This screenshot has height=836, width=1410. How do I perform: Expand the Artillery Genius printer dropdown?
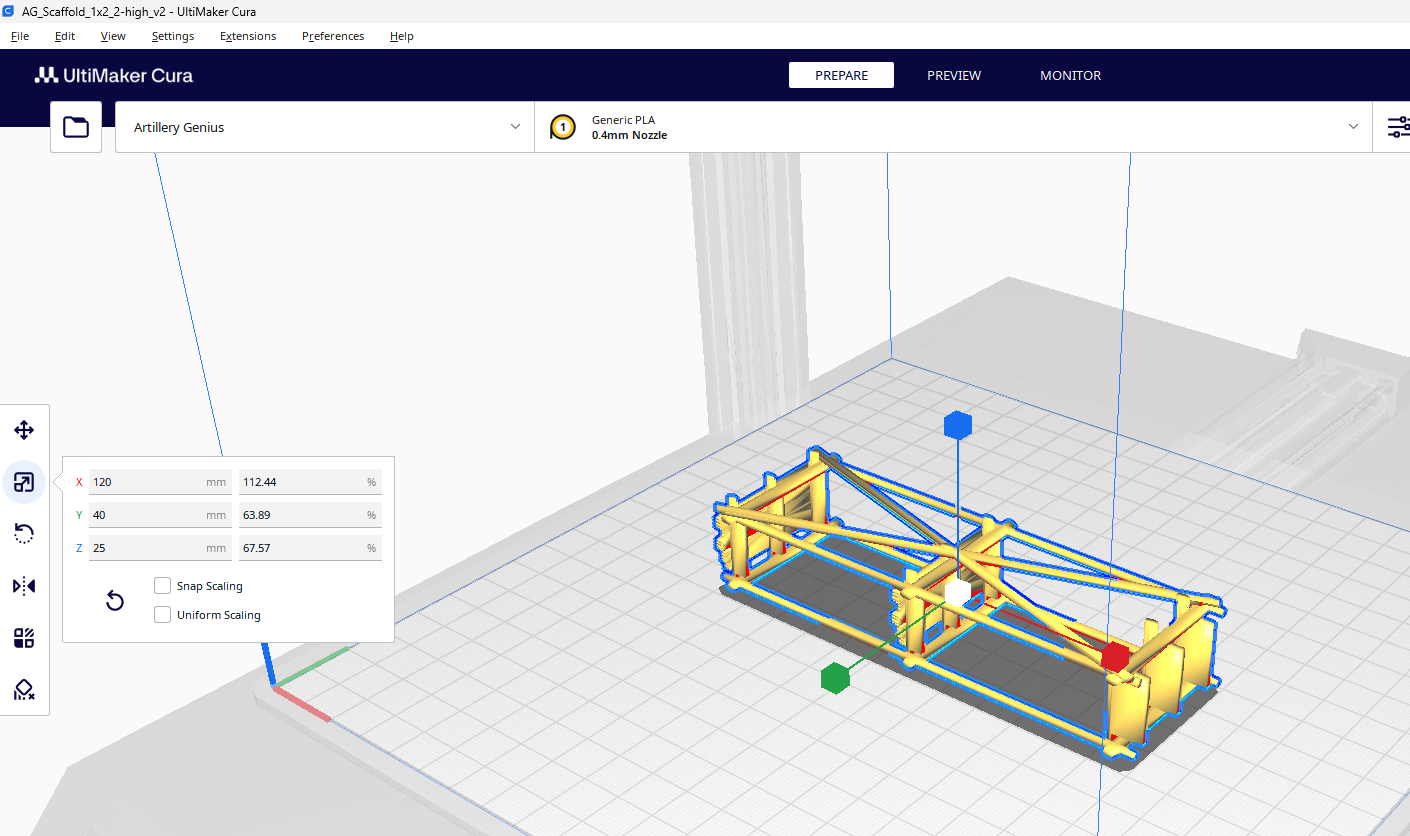[x=325, y=127]
